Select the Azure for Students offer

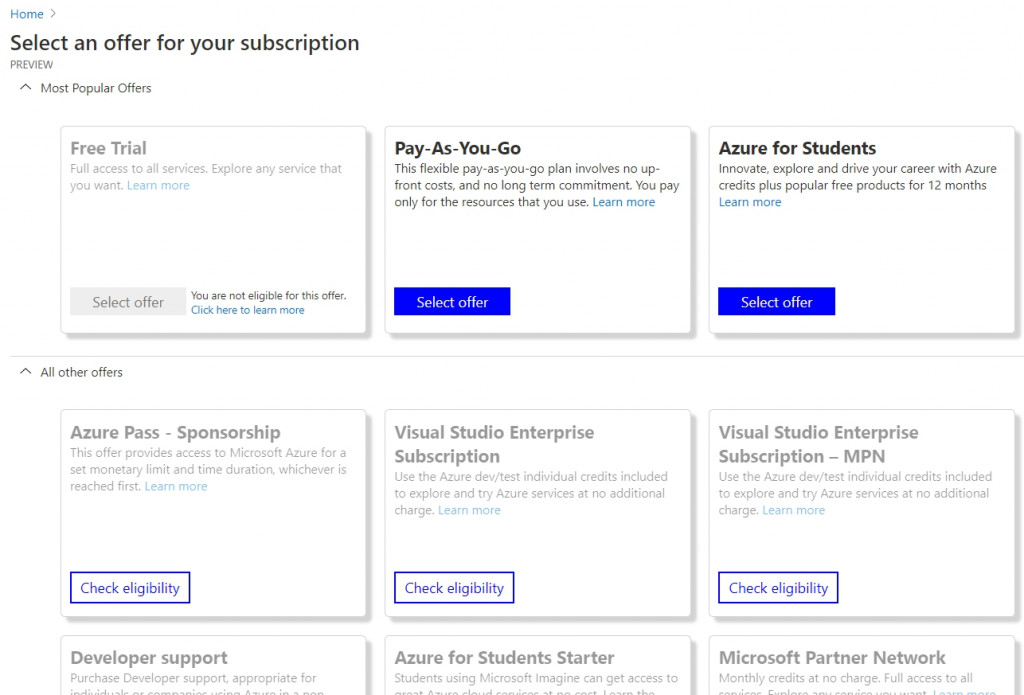(x=776, y=302)
